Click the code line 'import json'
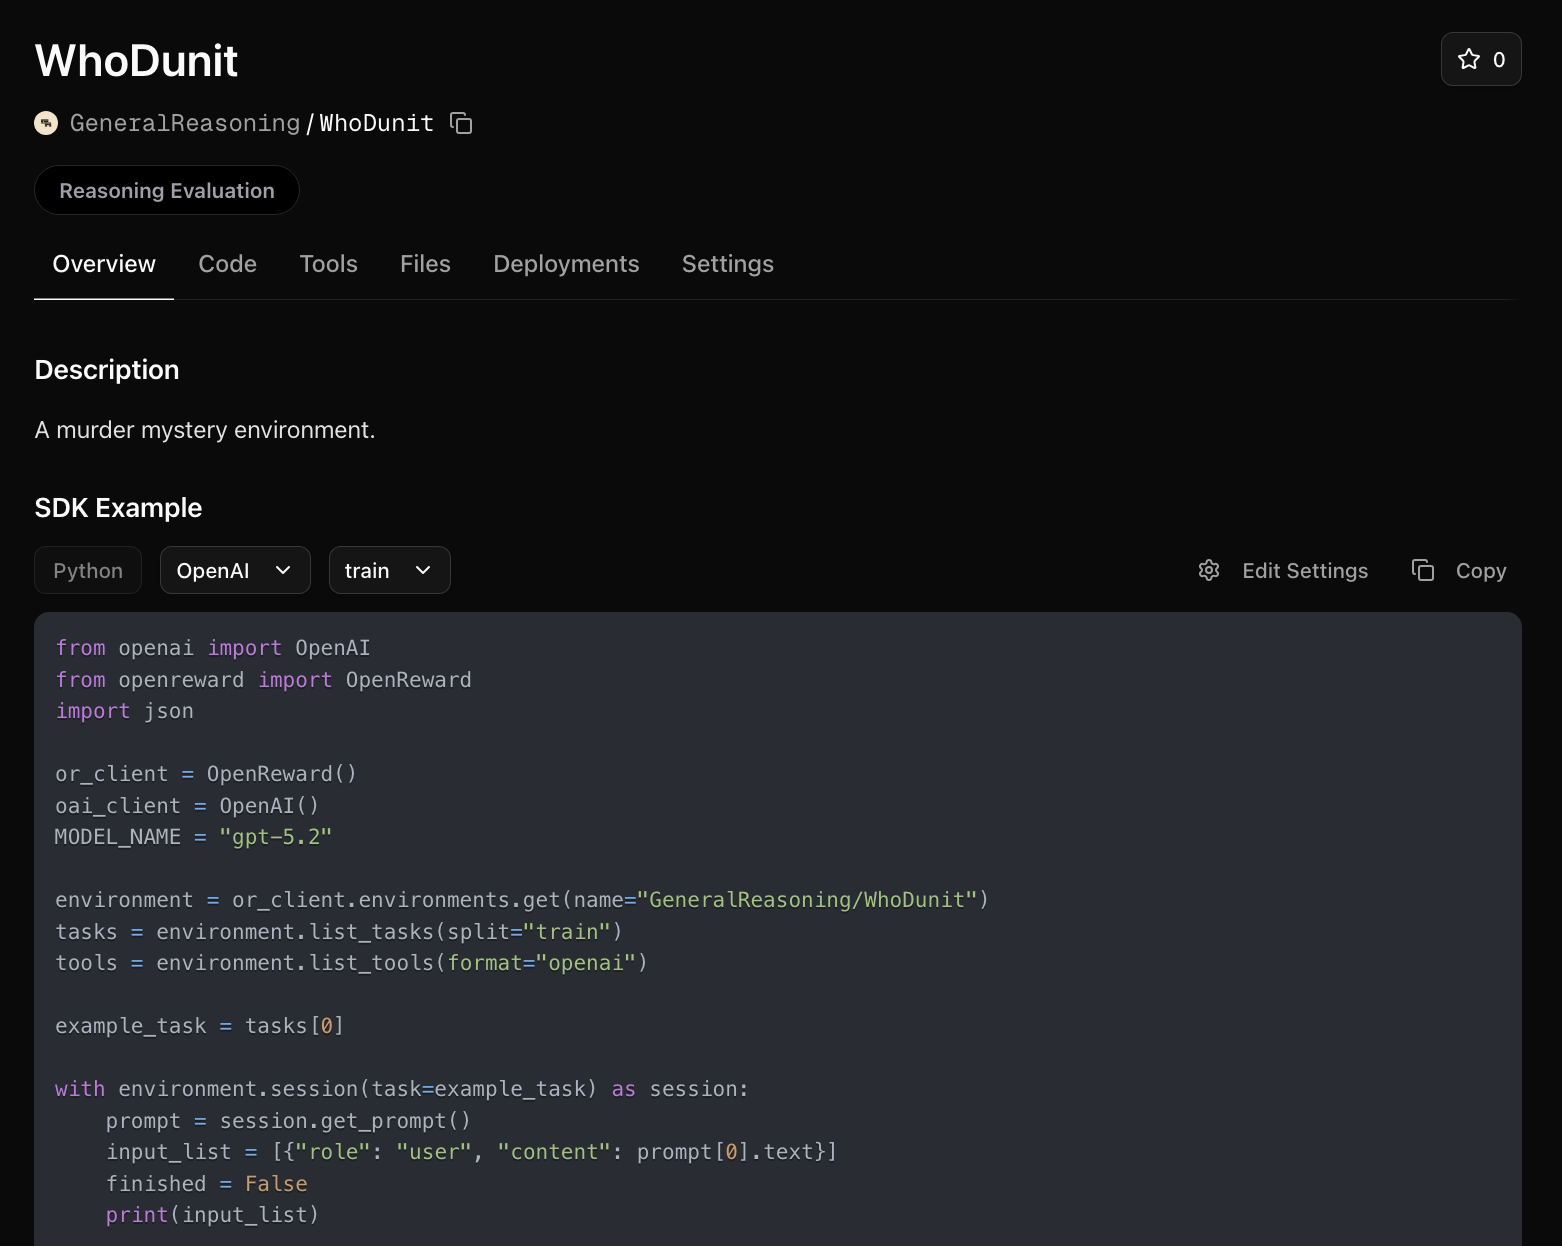 125,711
